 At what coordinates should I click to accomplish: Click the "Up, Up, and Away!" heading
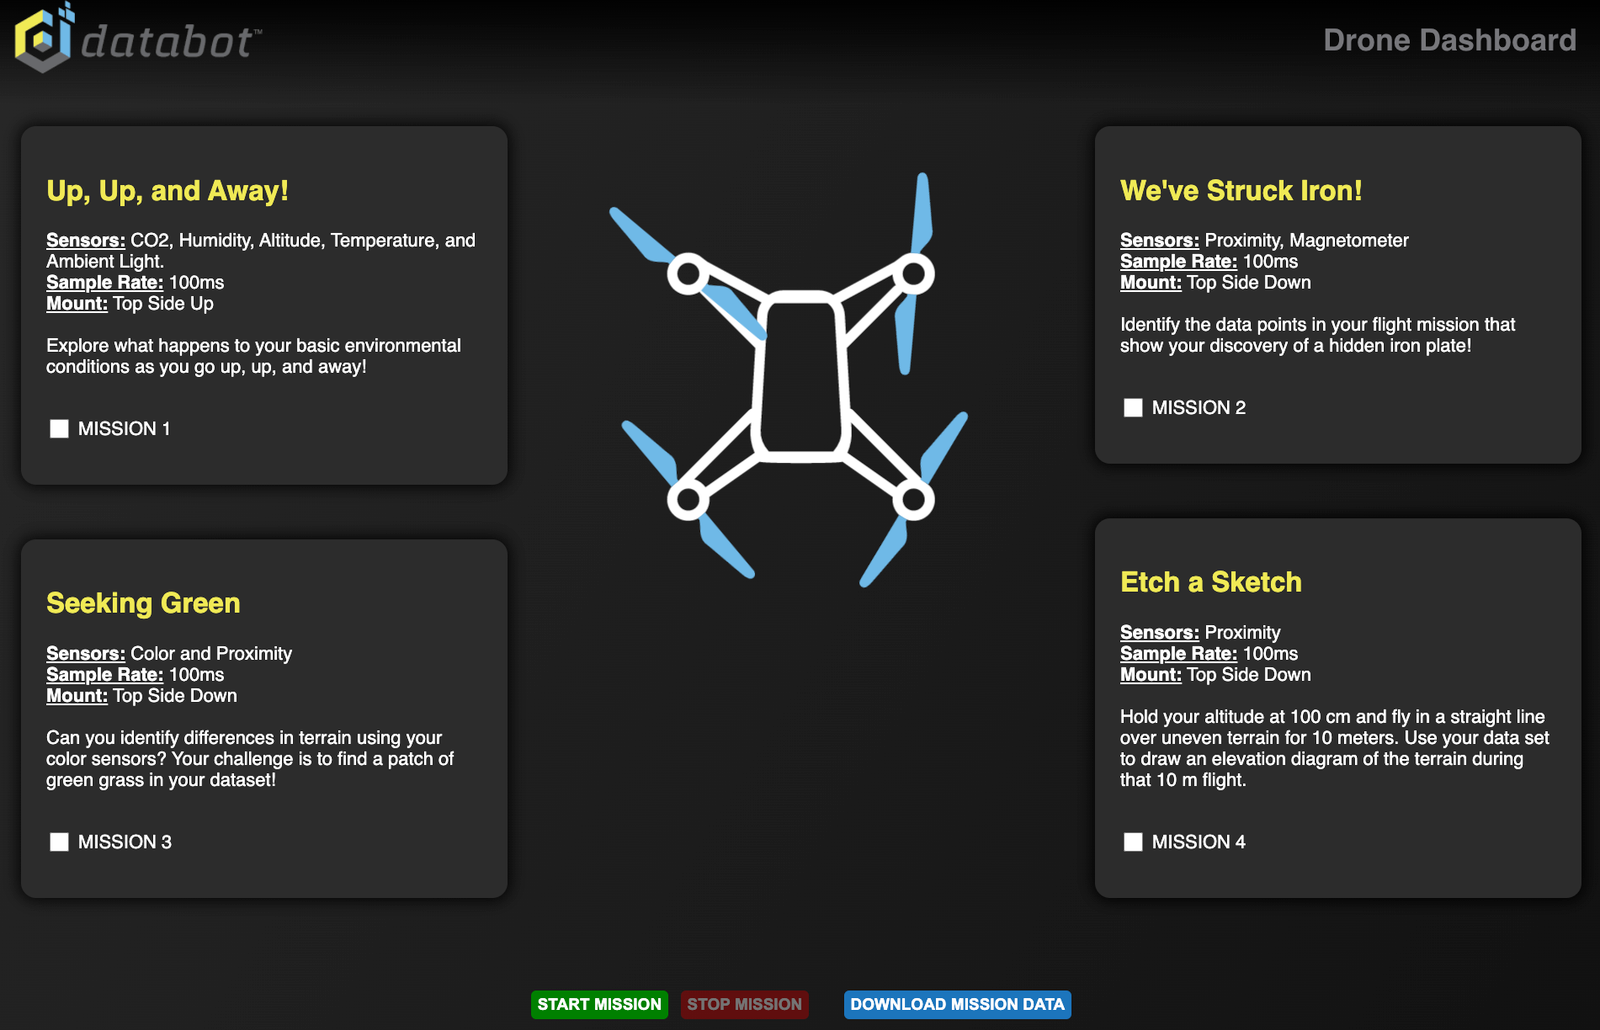pos(167,191)
